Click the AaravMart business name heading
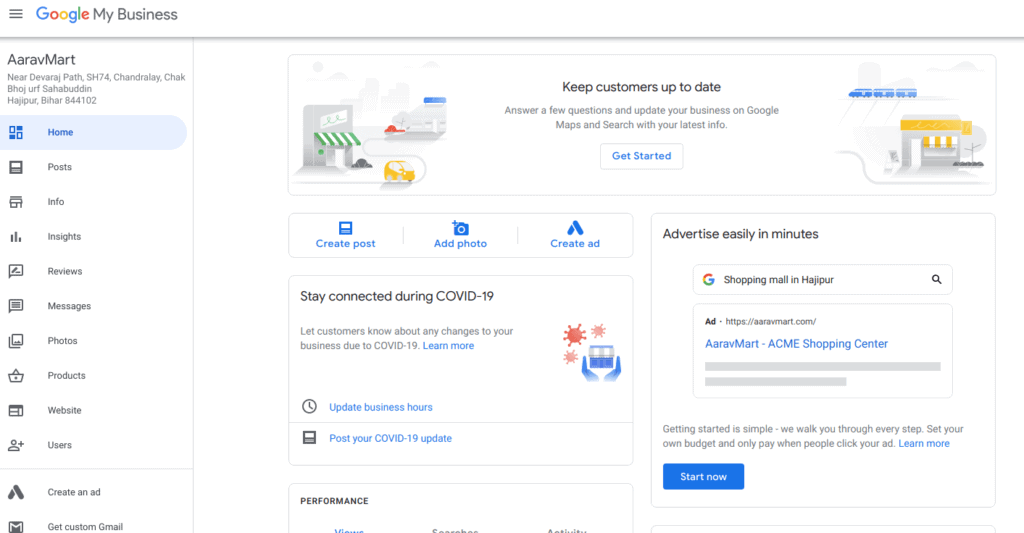This screenshot has width=1024, height=533. click(41, 59)
